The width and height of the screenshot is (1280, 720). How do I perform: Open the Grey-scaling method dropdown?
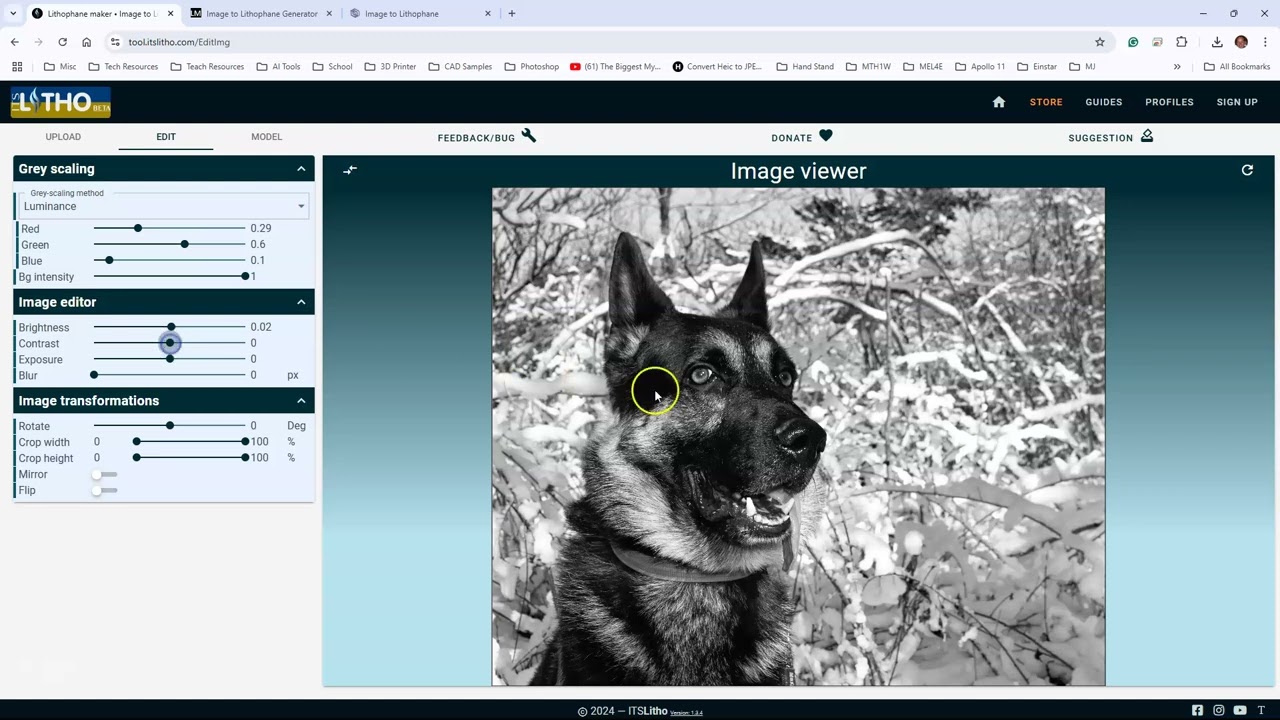164,206
